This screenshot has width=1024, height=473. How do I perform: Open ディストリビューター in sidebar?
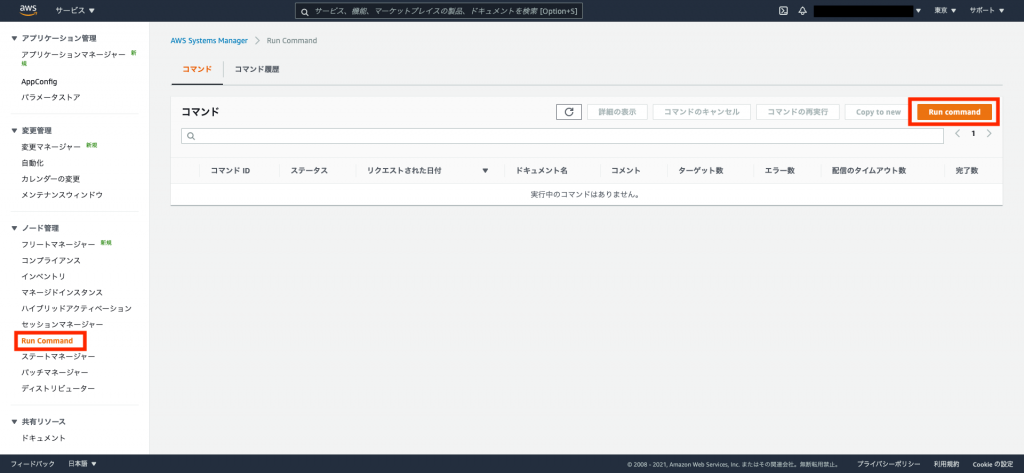click(58, 389)
